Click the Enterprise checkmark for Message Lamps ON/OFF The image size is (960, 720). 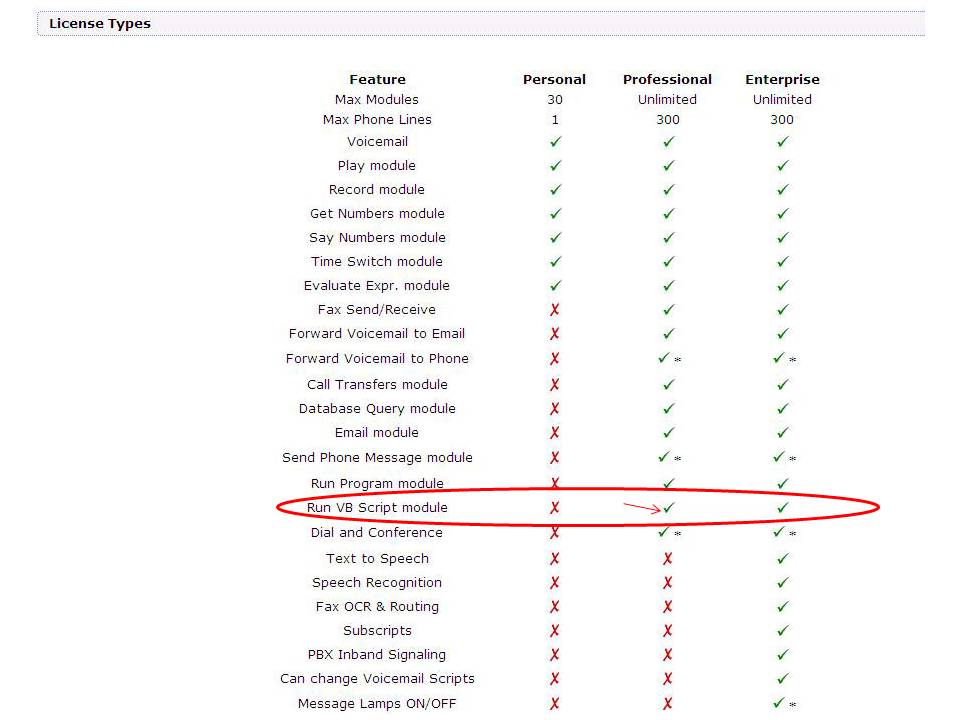779,703
